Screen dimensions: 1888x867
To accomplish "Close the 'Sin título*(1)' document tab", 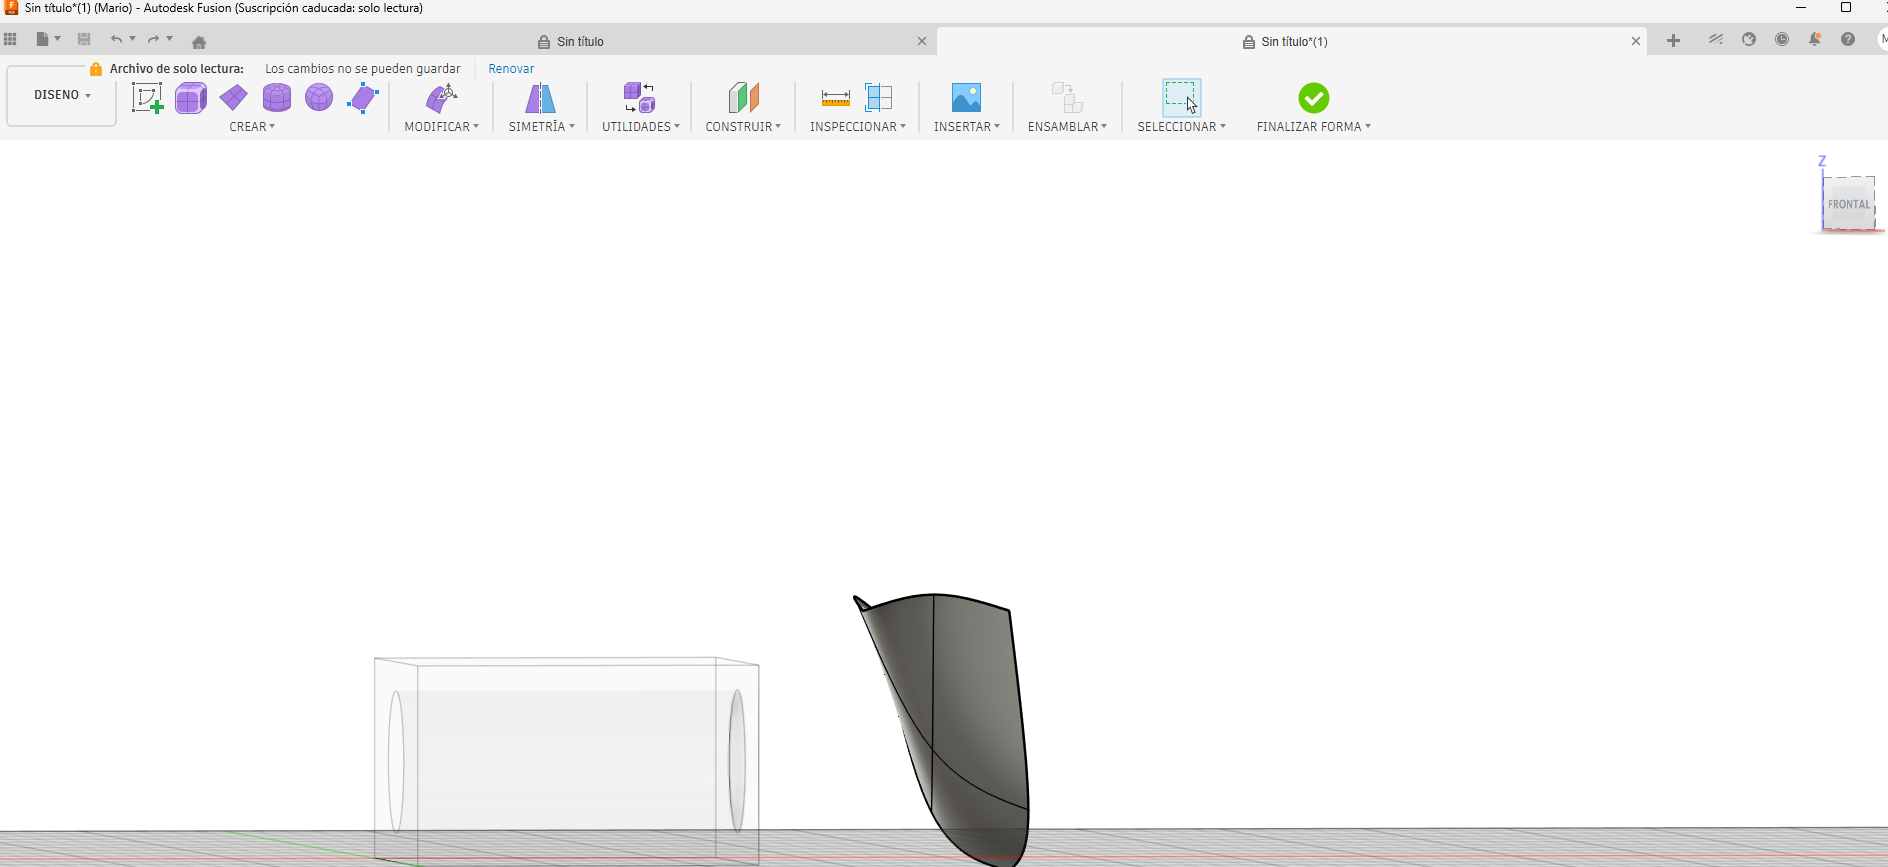I will (1636, 42).
